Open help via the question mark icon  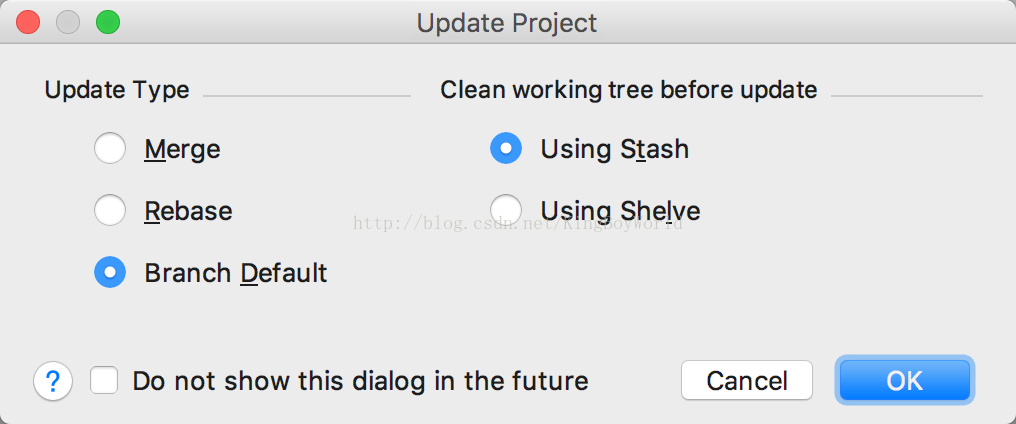coord(54,381)
